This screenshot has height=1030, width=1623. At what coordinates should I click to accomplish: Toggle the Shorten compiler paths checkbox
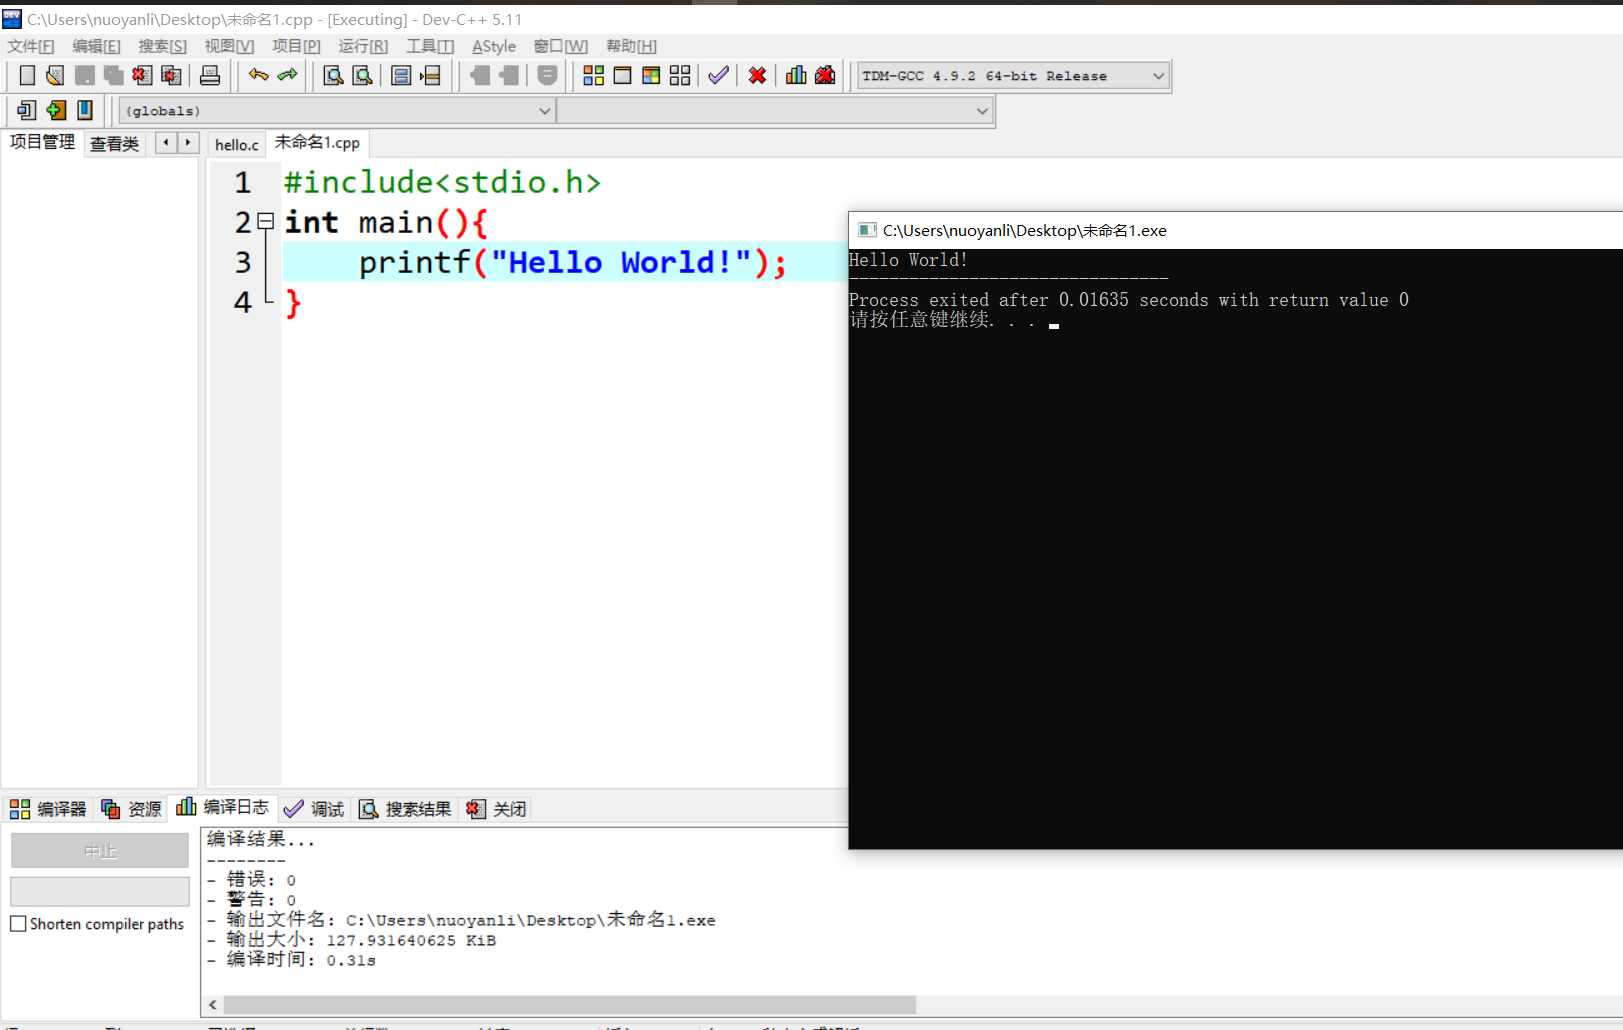coord(18,924)
